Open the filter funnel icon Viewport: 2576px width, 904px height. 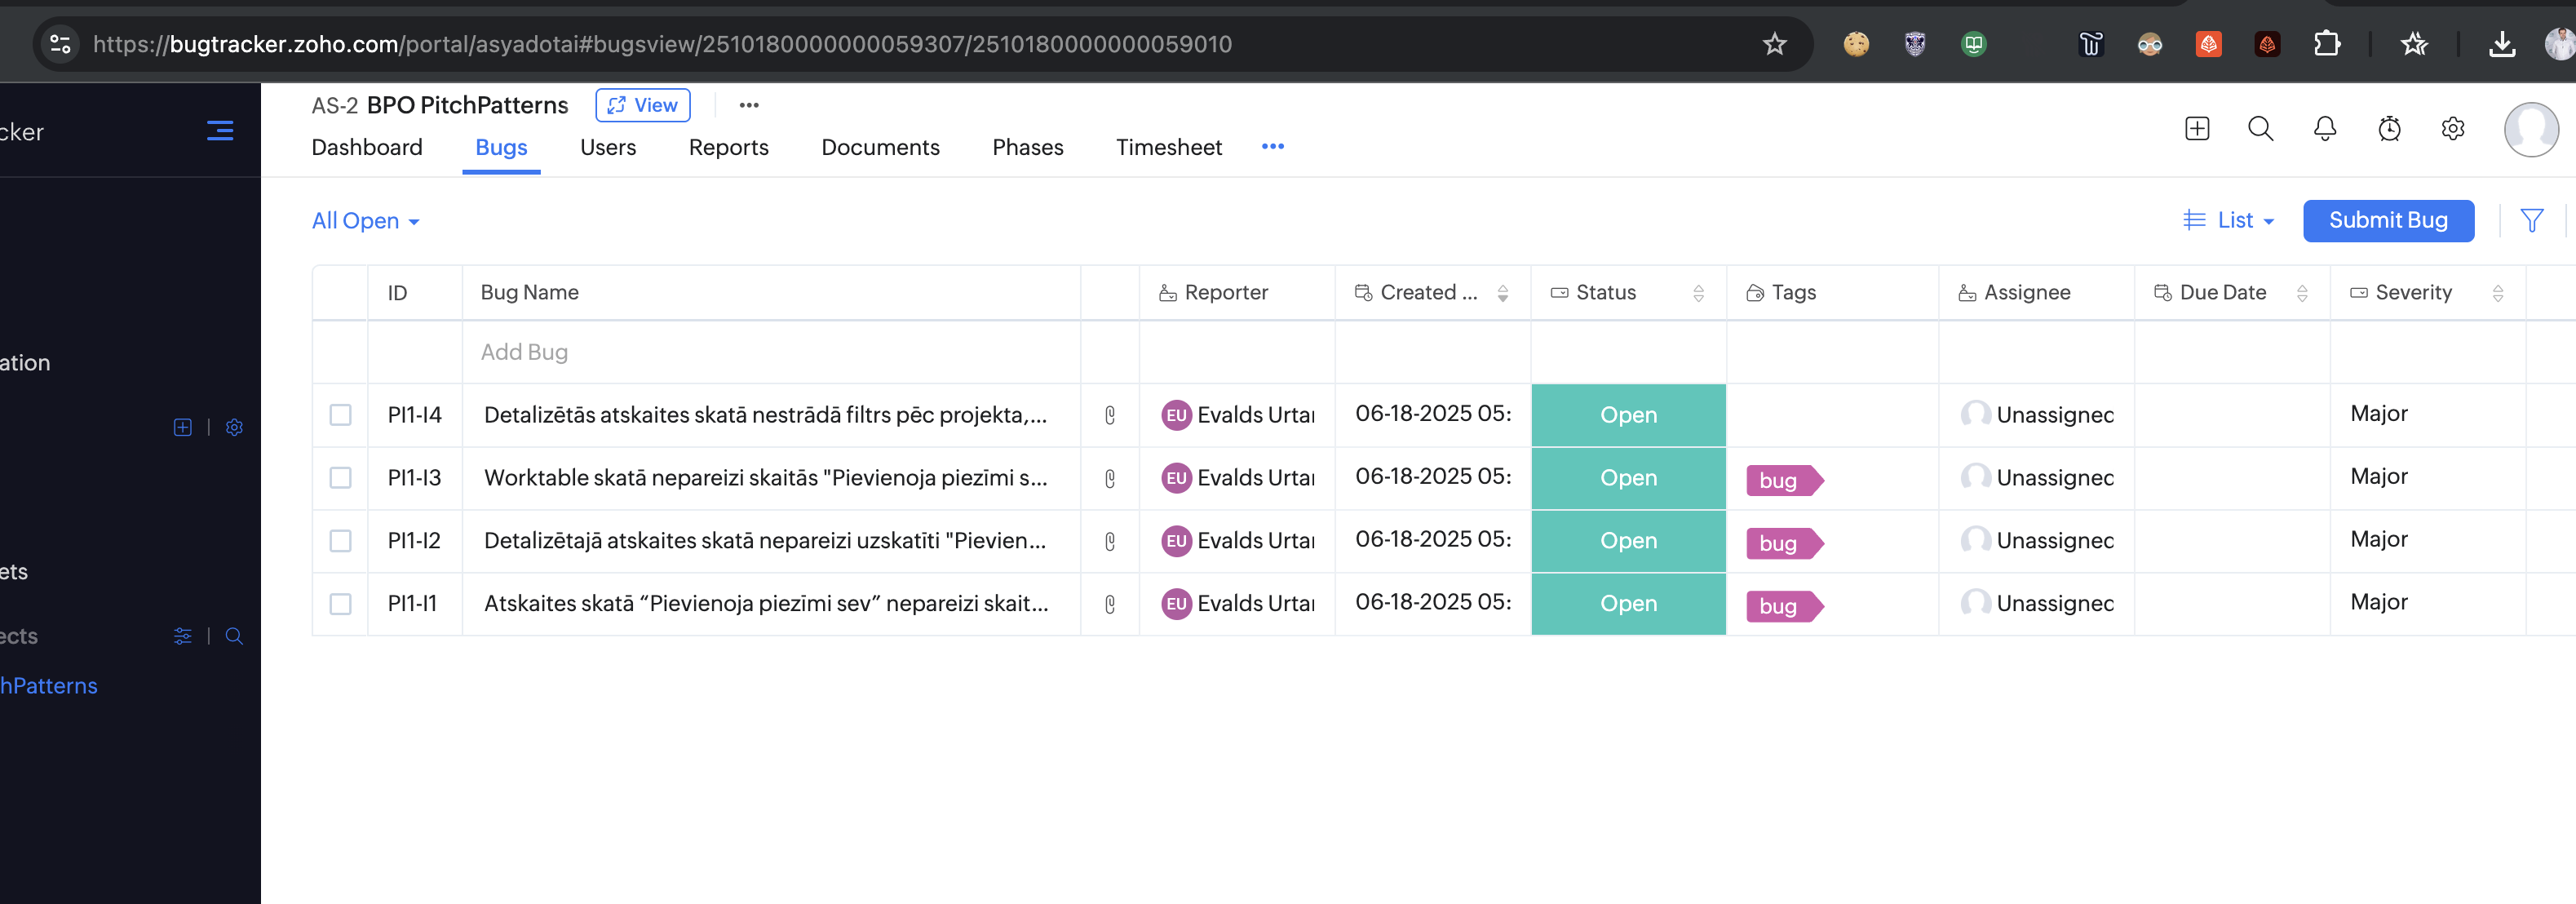pyautogui.click(x=2532, y=220)
